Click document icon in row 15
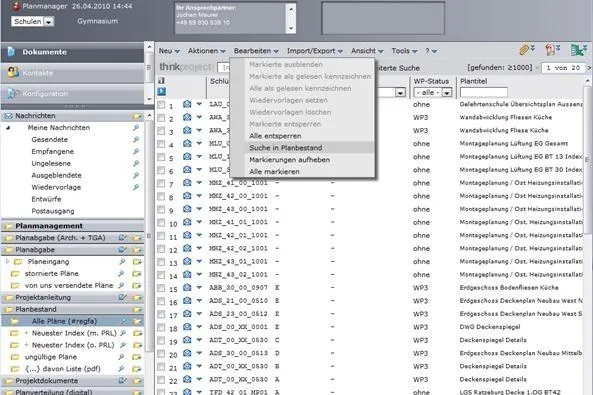Image resolution: width=593 pixels, height=395 pixels. point(187,288)
